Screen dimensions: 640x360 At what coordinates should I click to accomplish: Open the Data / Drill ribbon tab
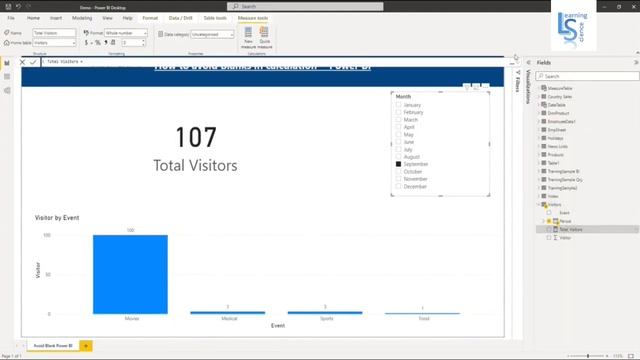(180, 18)
